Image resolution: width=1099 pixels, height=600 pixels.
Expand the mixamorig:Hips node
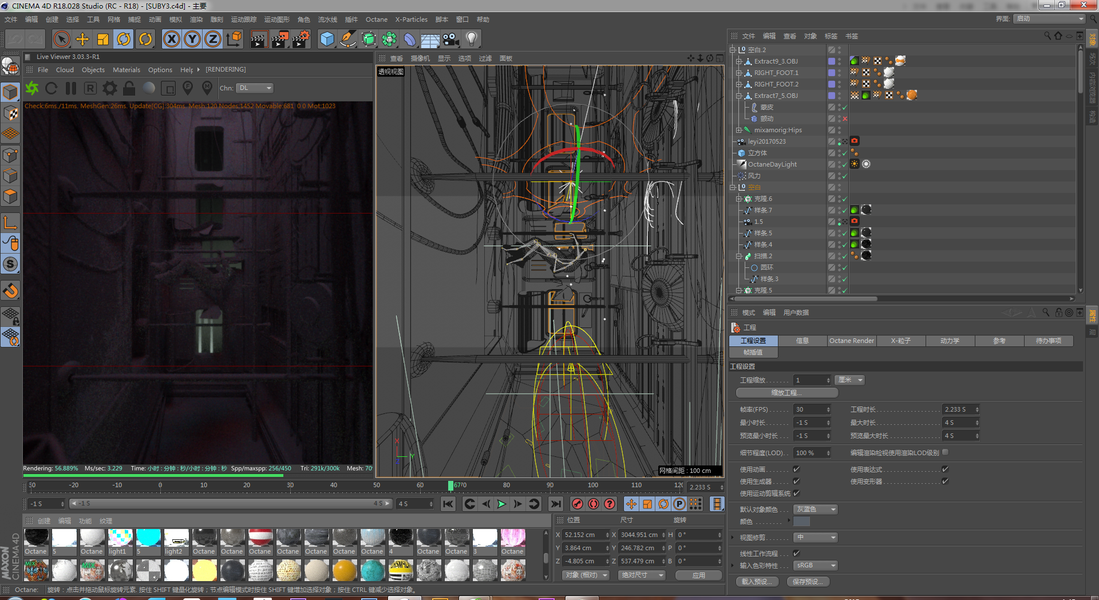(738, 130)
